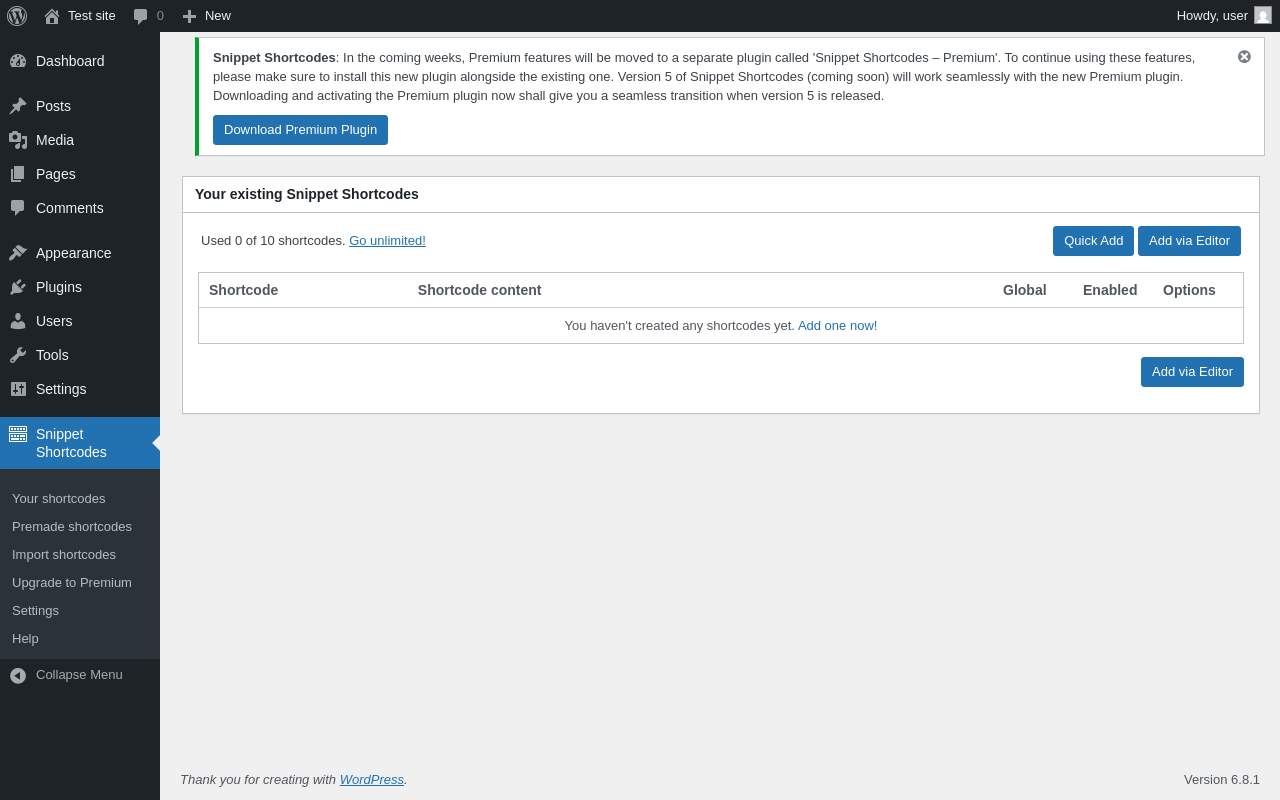The height and width of the screenshot is (800, 1280).
Task: Go to Premade shortcodes submenu
Action: point(72,527)
